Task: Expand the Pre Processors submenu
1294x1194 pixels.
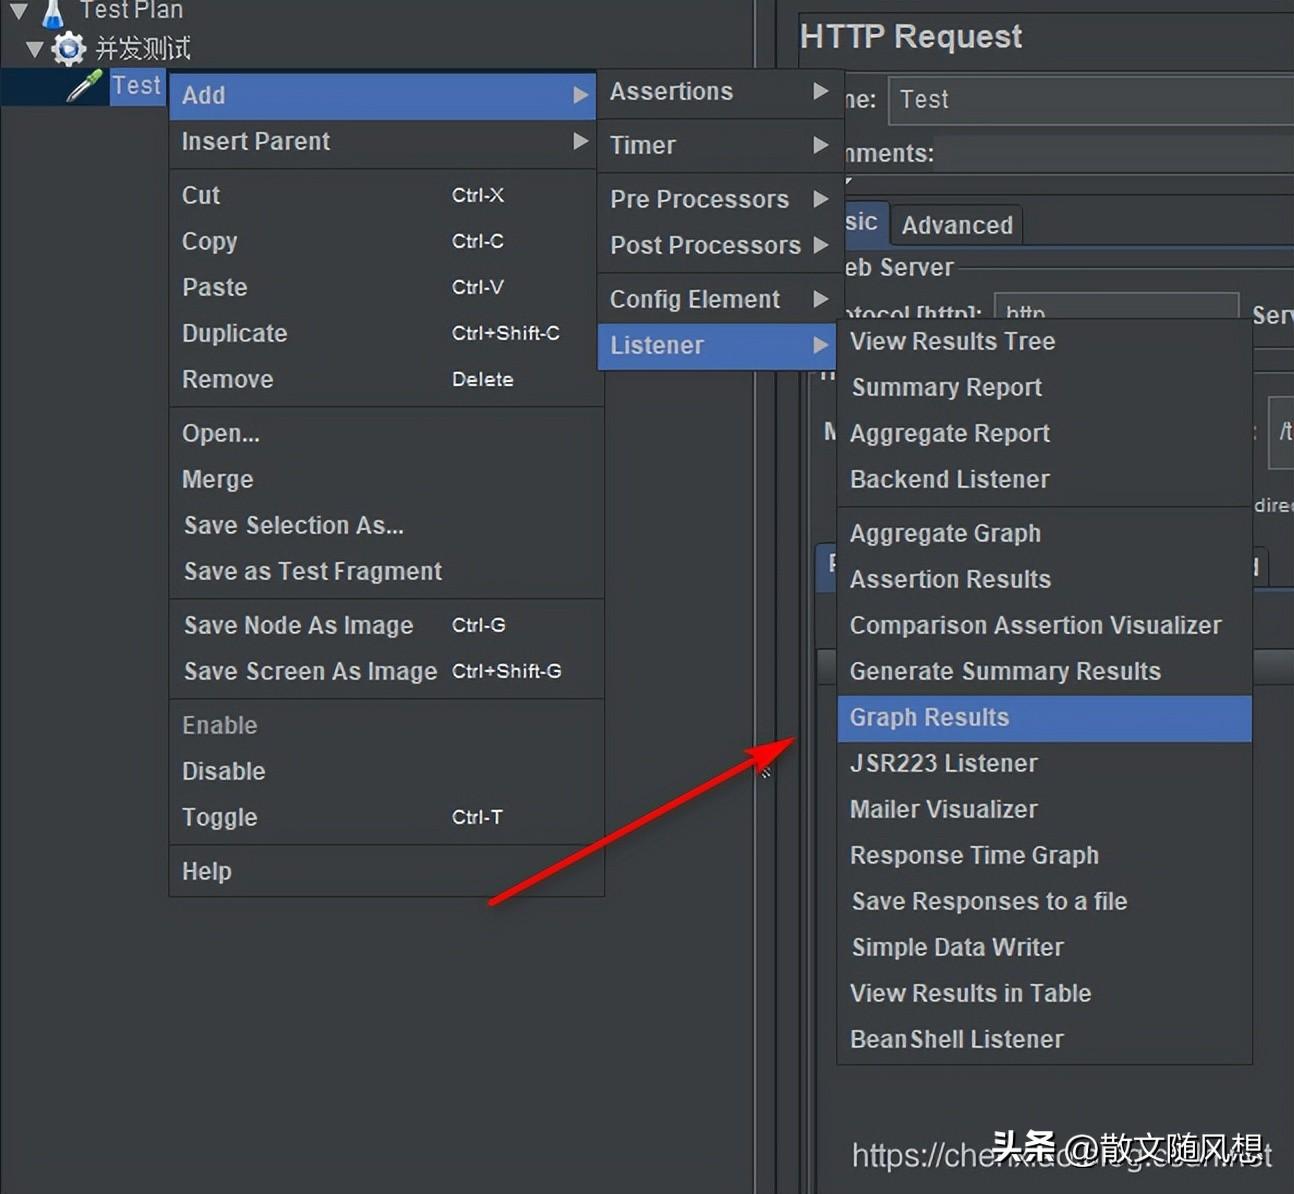Action: click(721, 200)
